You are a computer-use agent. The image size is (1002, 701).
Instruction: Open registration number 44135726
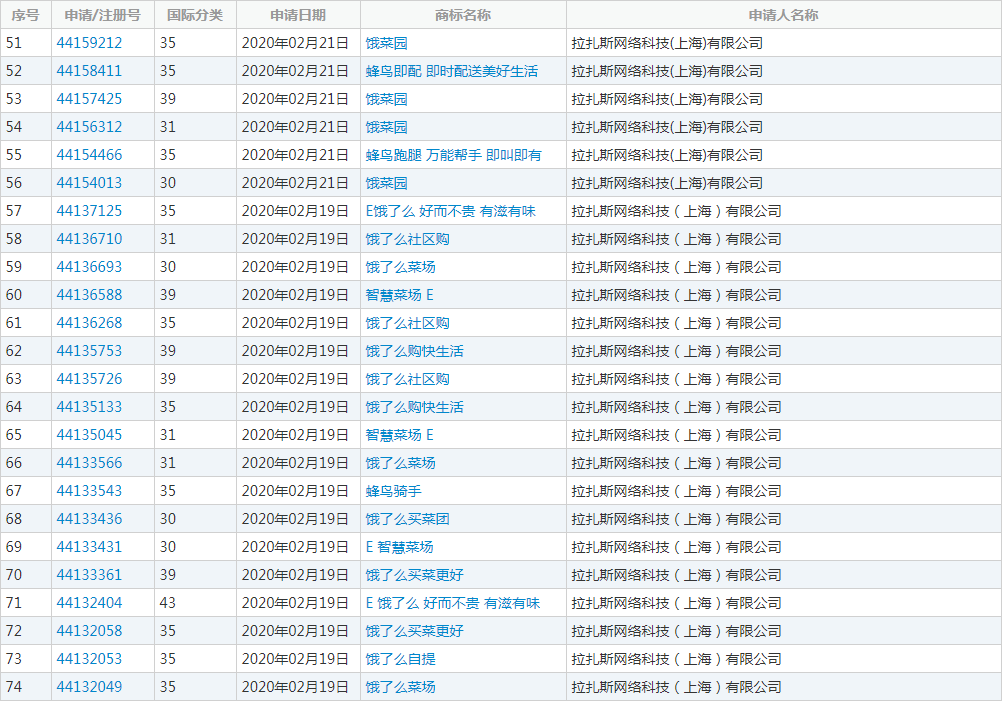[x=89, y=379]
